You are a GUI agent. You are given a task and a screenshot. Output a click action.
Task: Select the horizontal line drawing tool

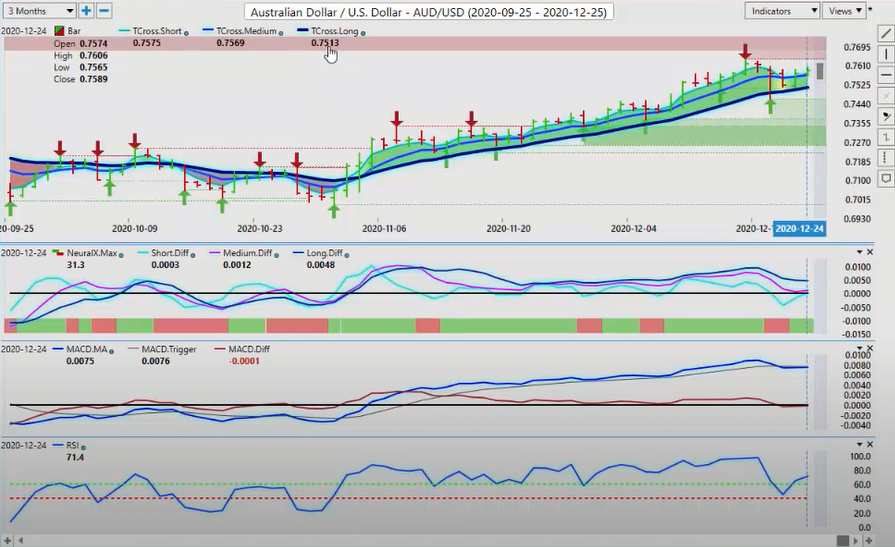886,75
